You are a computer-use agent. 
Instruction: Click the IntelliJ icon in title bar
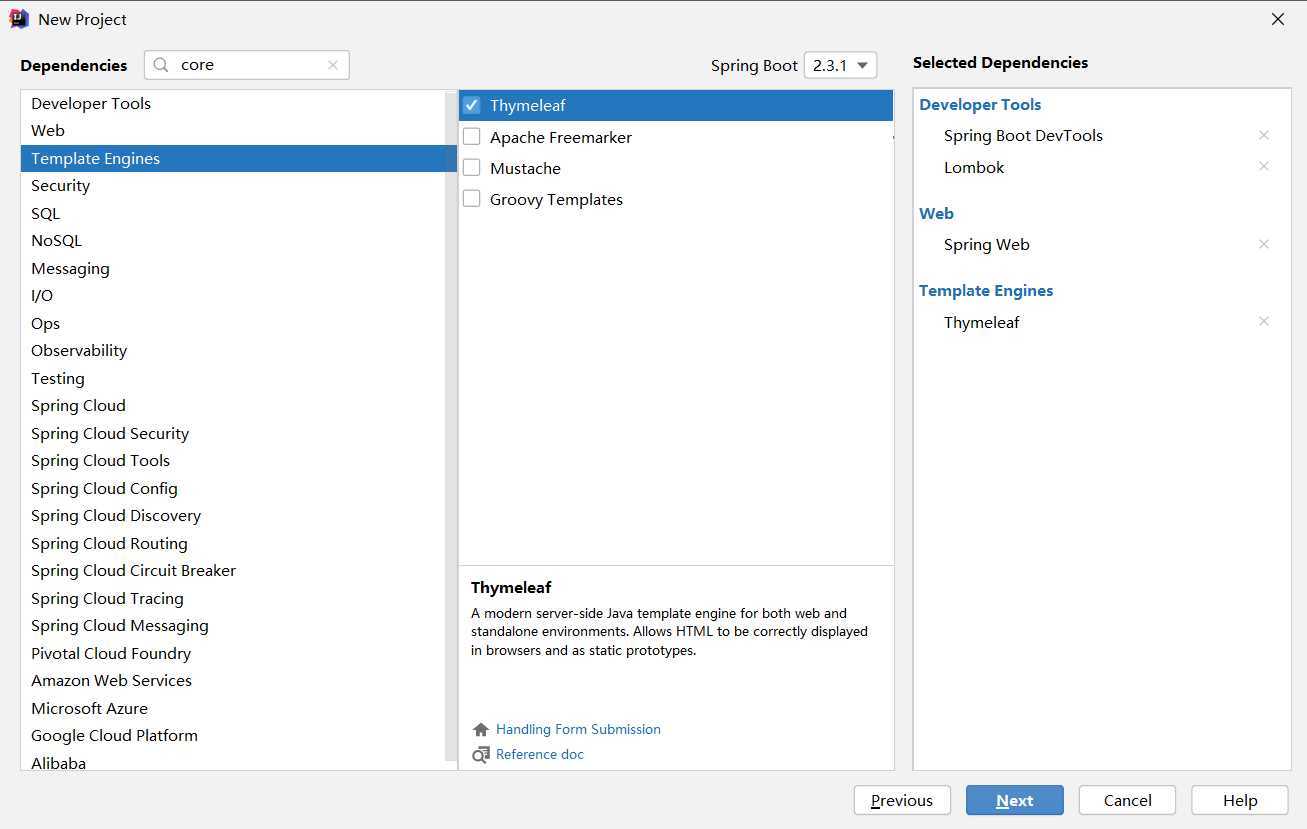point(19,19)
